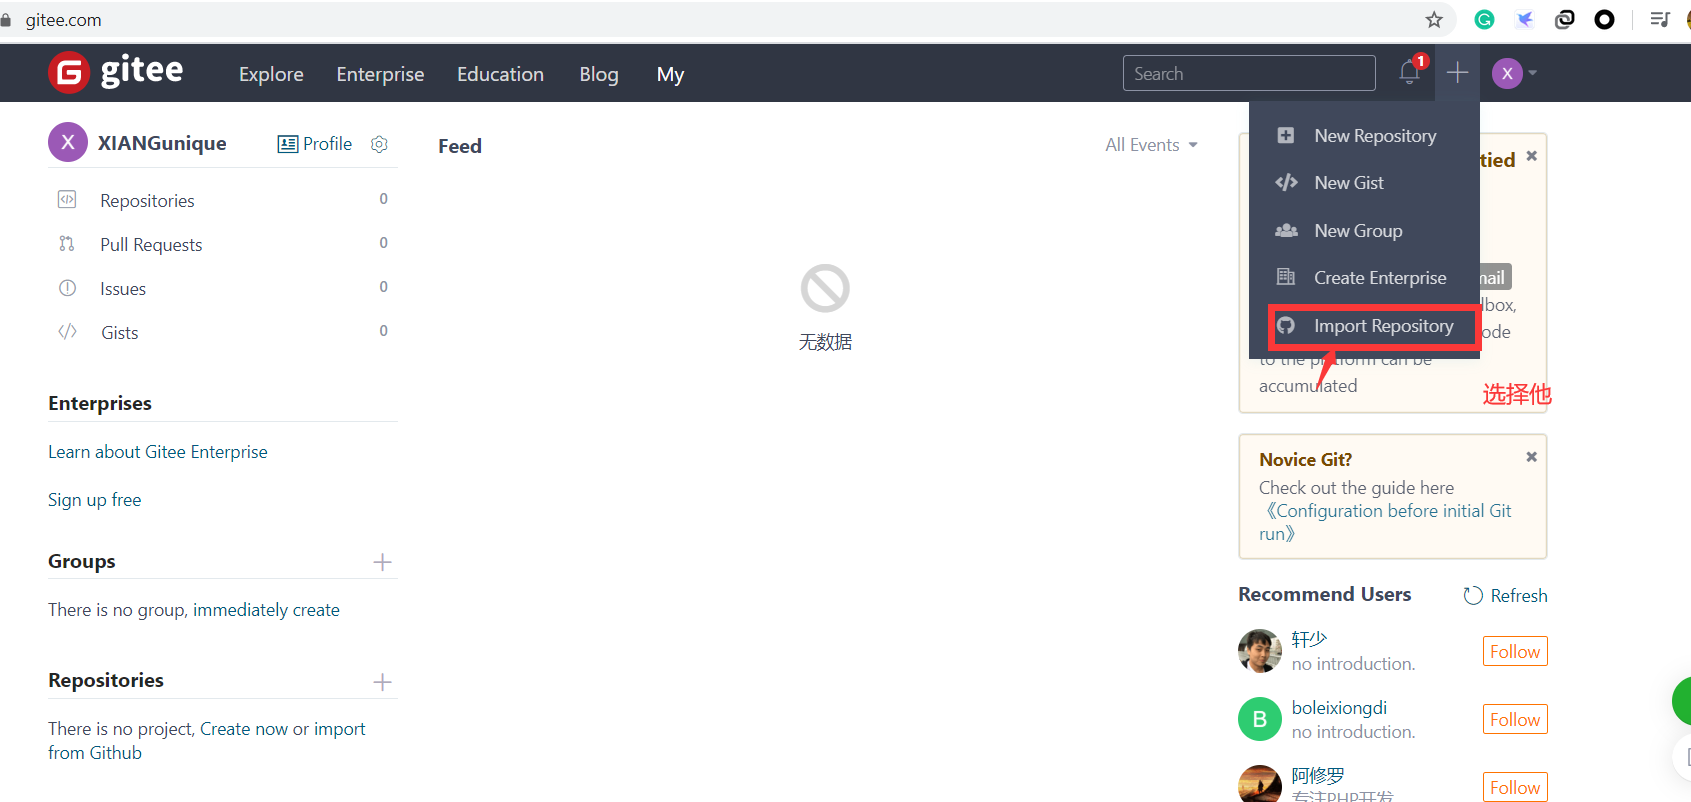The image size is (1691, 802).
Task: Click immediately create group link
Action: click(266, 610)
